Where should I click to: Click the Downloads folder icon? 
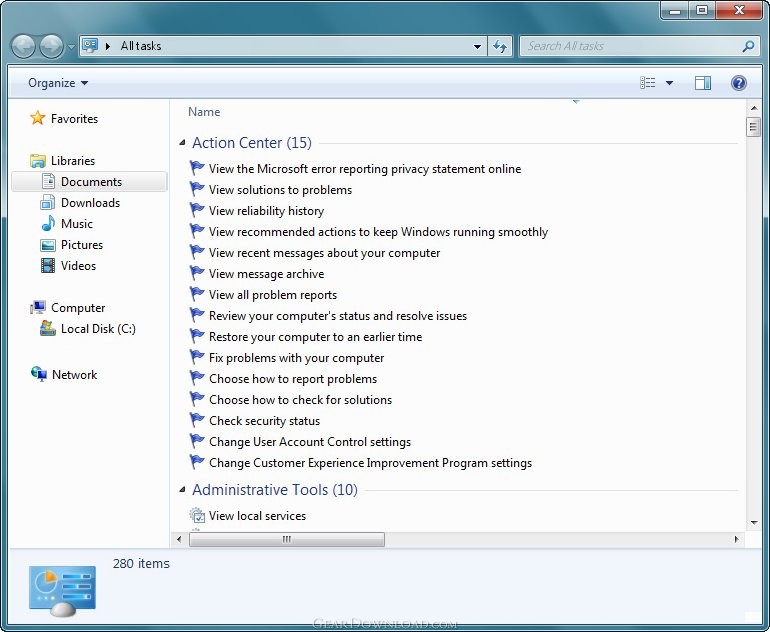click(48, 202)
